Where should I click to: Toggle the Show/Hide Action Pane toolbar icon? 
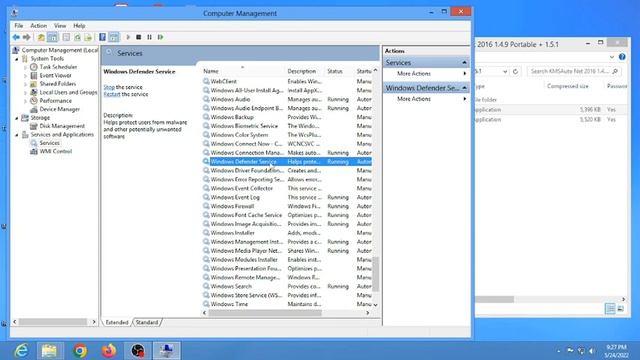(114, 37)
